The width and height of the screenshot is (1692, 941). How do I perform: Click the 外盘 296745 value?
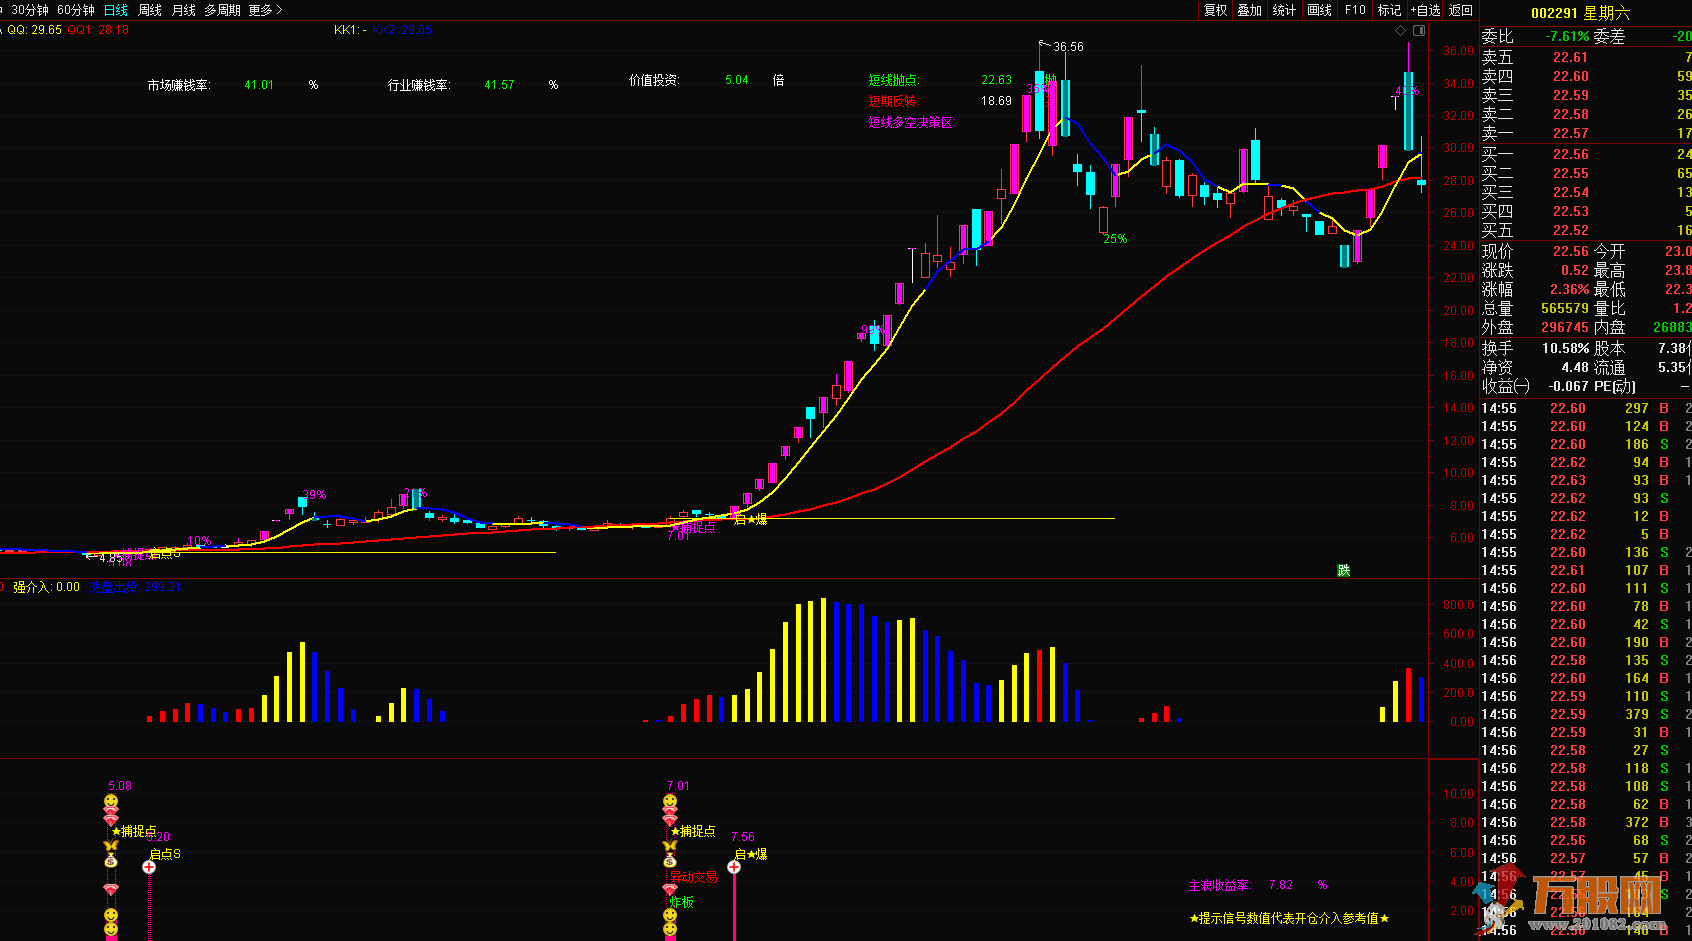[x=1565, y=327]
